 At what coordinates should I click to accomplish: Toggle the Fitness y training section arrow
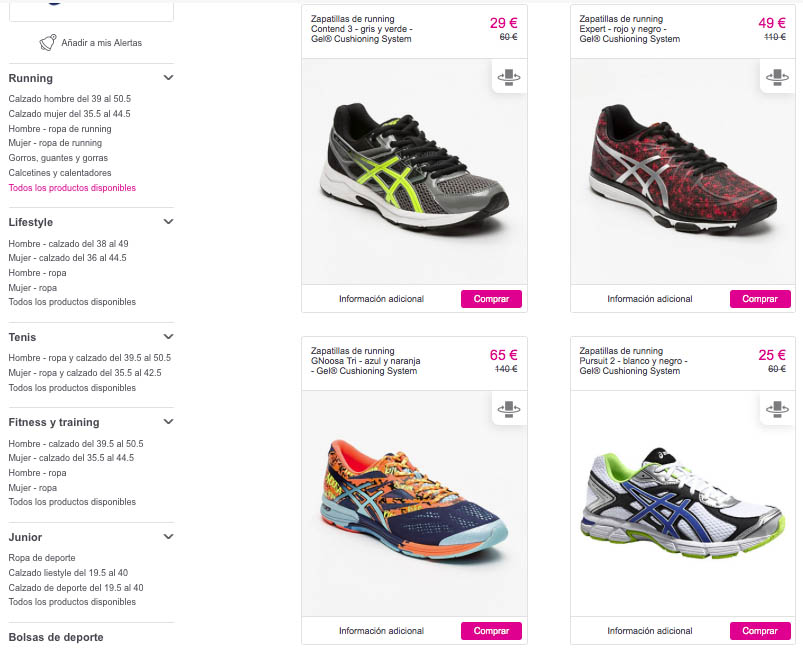point(168,422)
